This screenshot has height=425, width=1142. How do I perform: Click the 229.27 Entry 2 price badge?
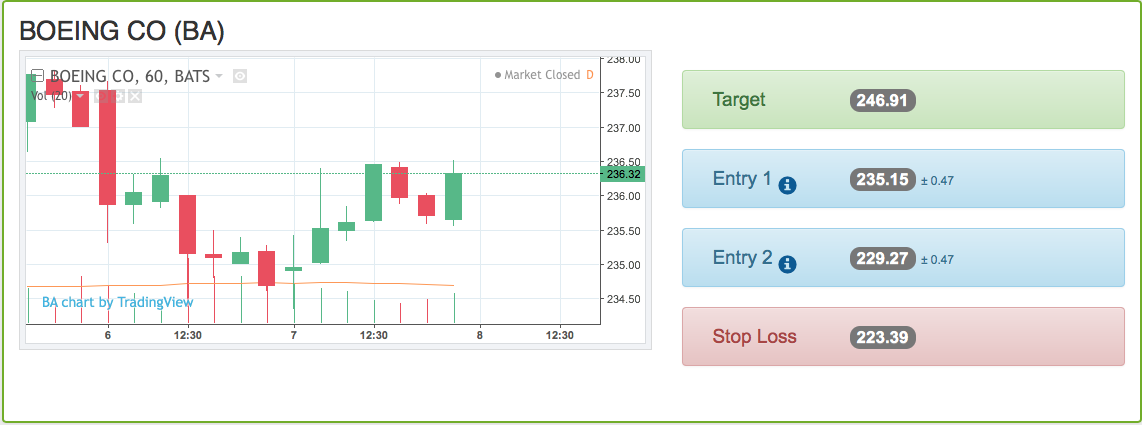click(882, 258)
